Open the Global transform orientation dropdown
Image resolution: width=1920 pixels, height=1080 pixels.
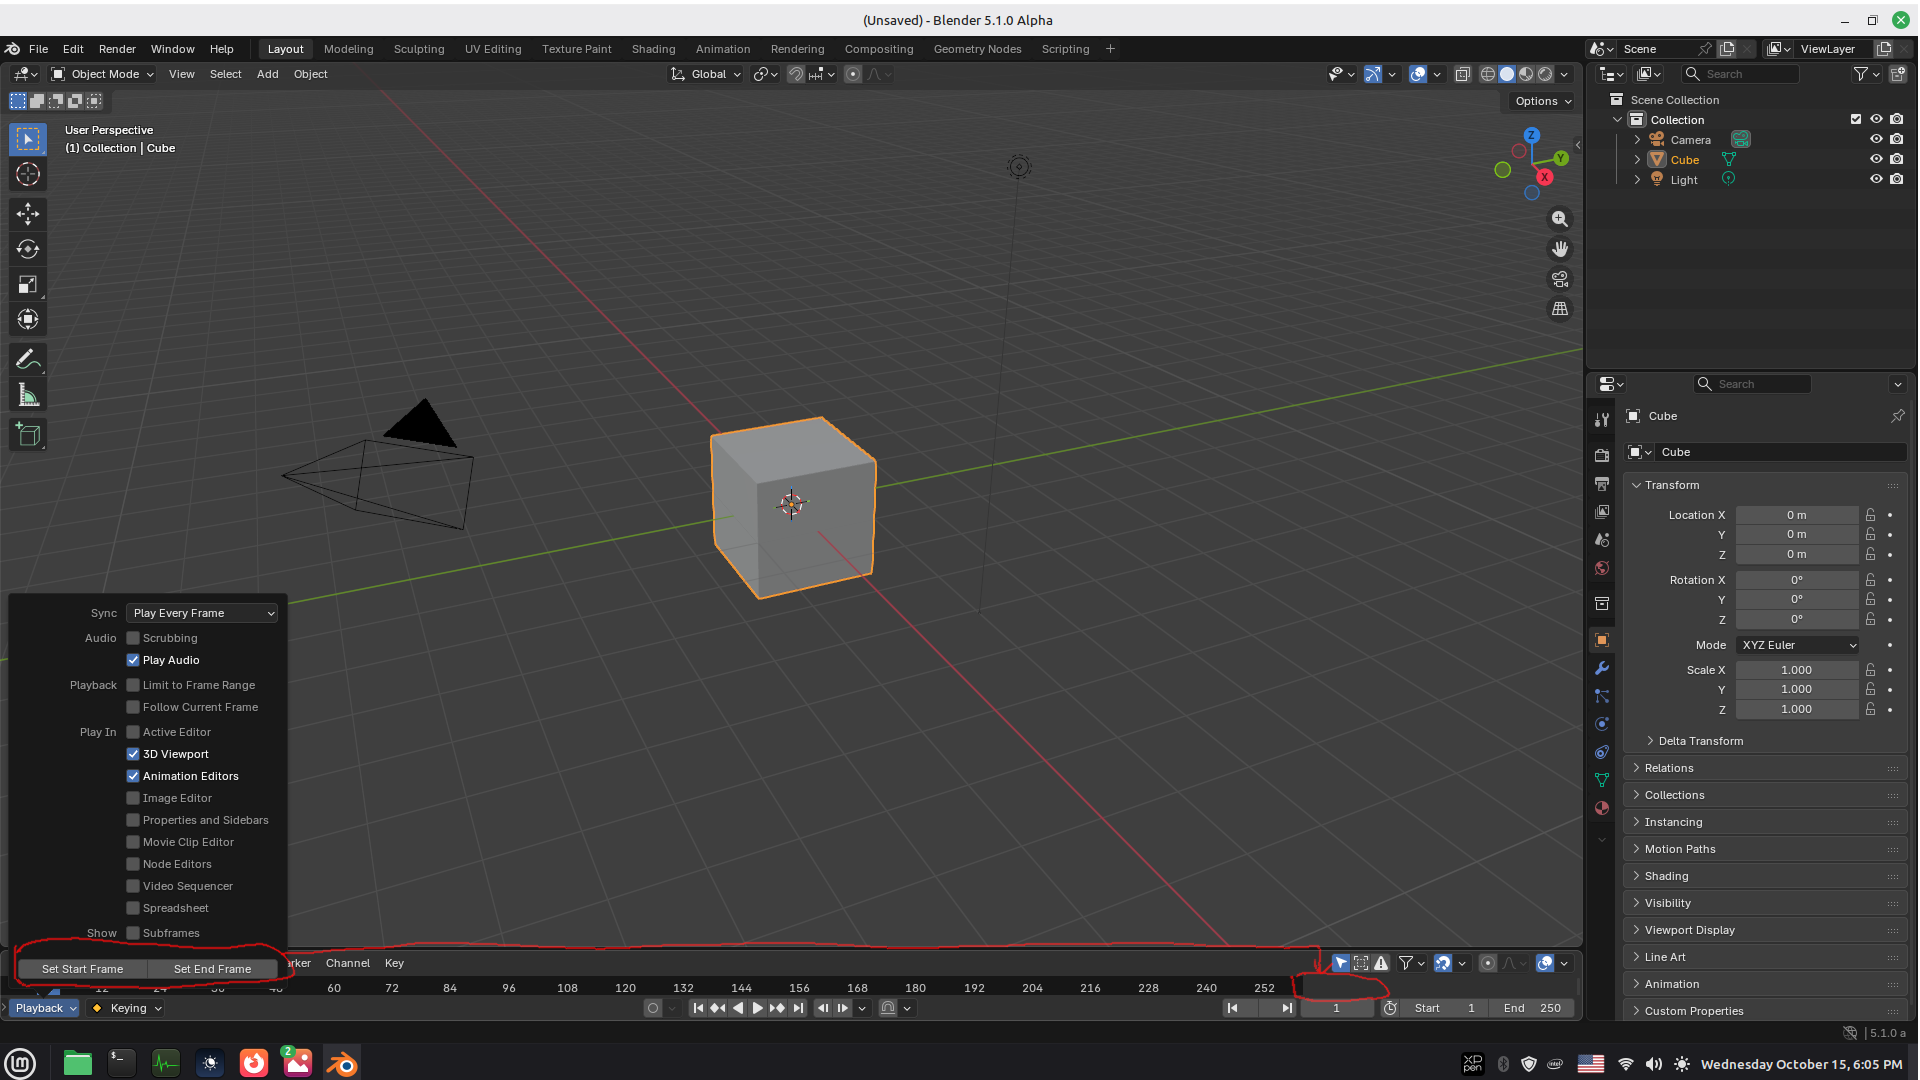(x=706, y=74)
